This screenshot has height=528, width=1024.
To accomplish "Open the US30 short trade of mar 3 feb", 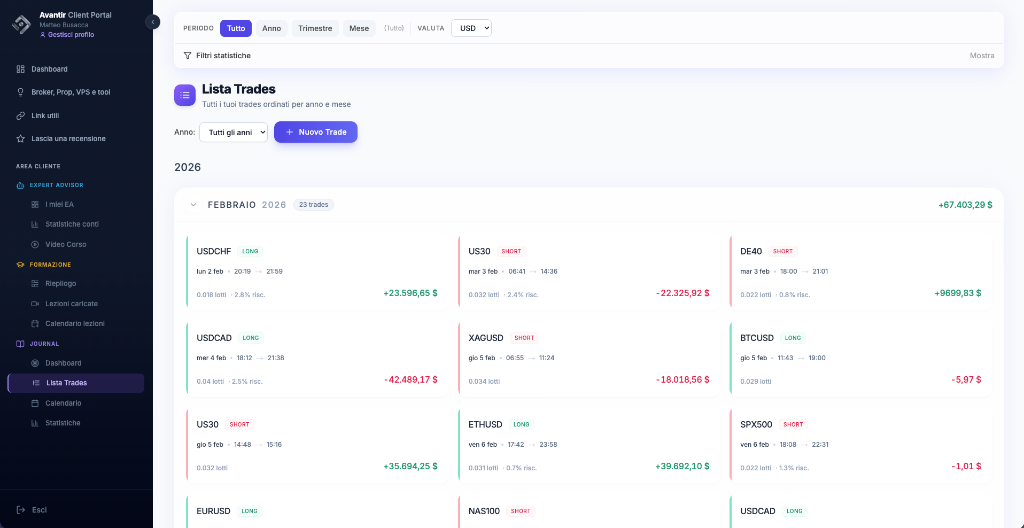I will coord(589,271).
